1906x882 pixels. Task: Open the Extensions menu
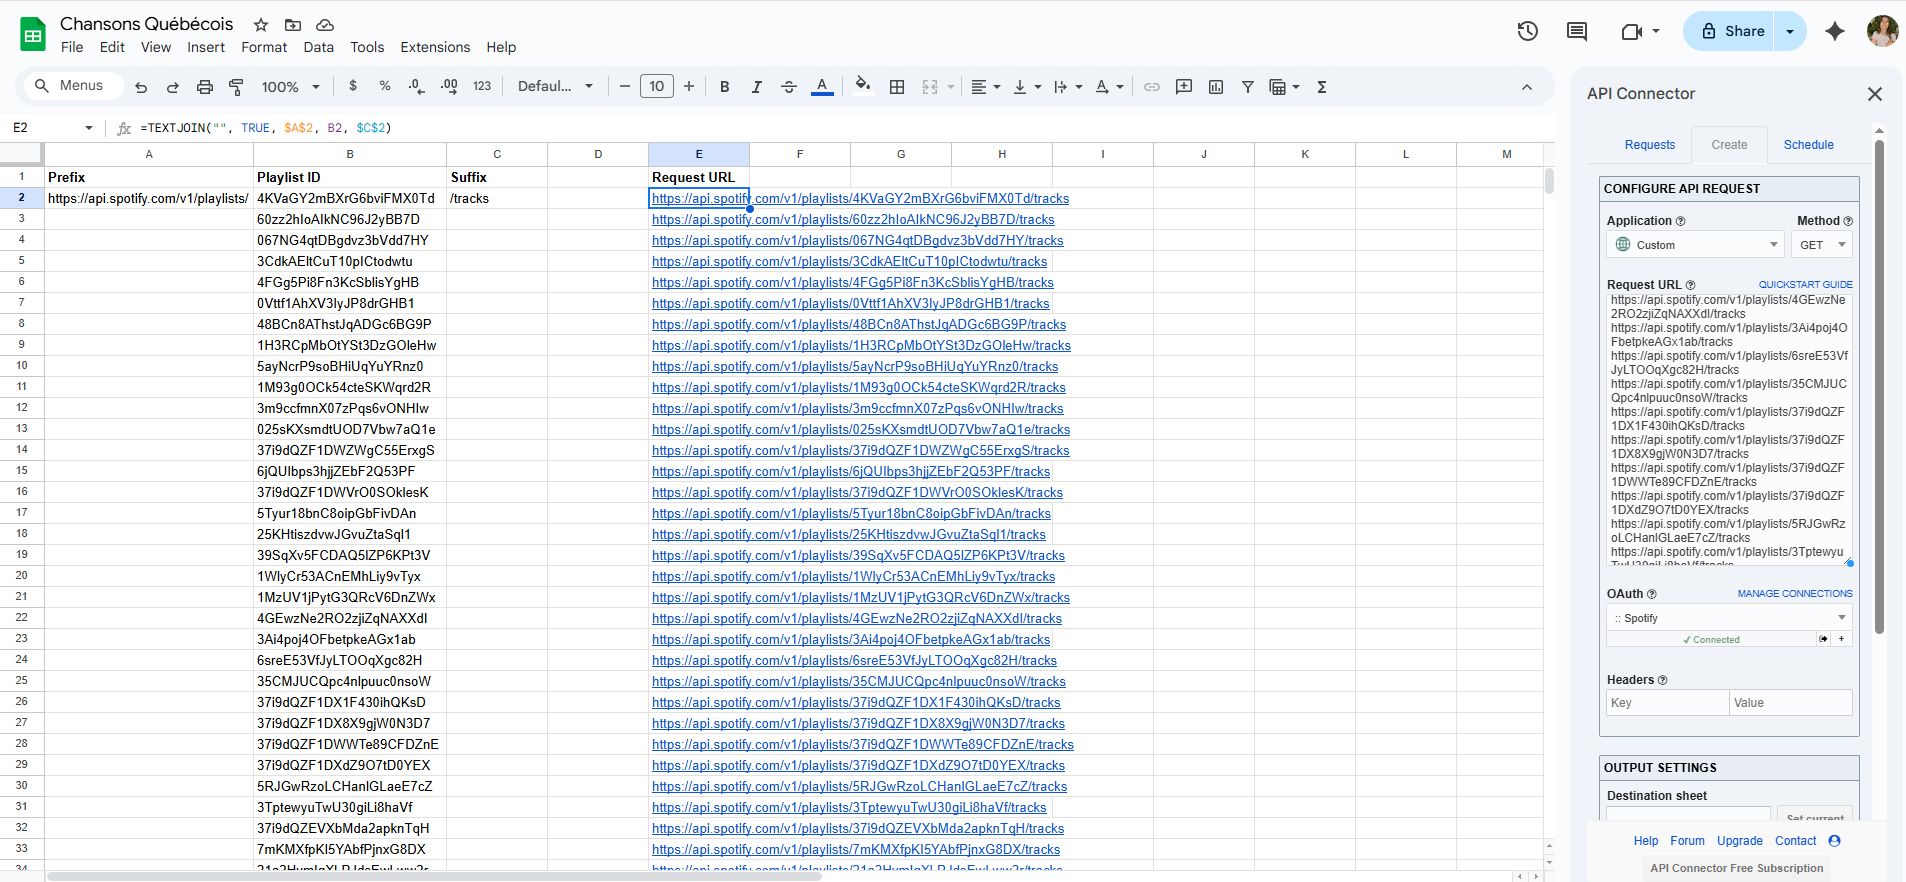[x=435, y=47]
